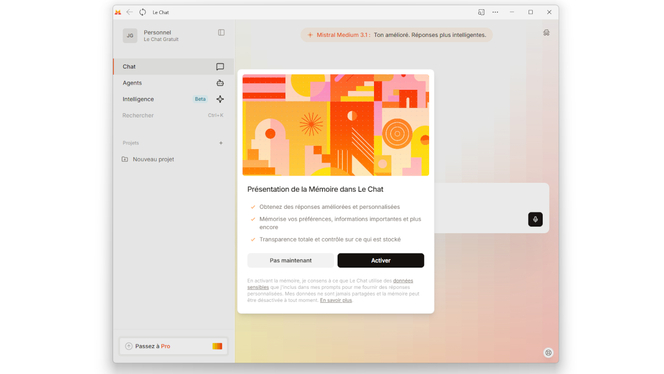This screenshot has width=664, height=374.
Task: Click the upgrade arrow icon beside Passez à Pro
Action: (x=129, y=346)
